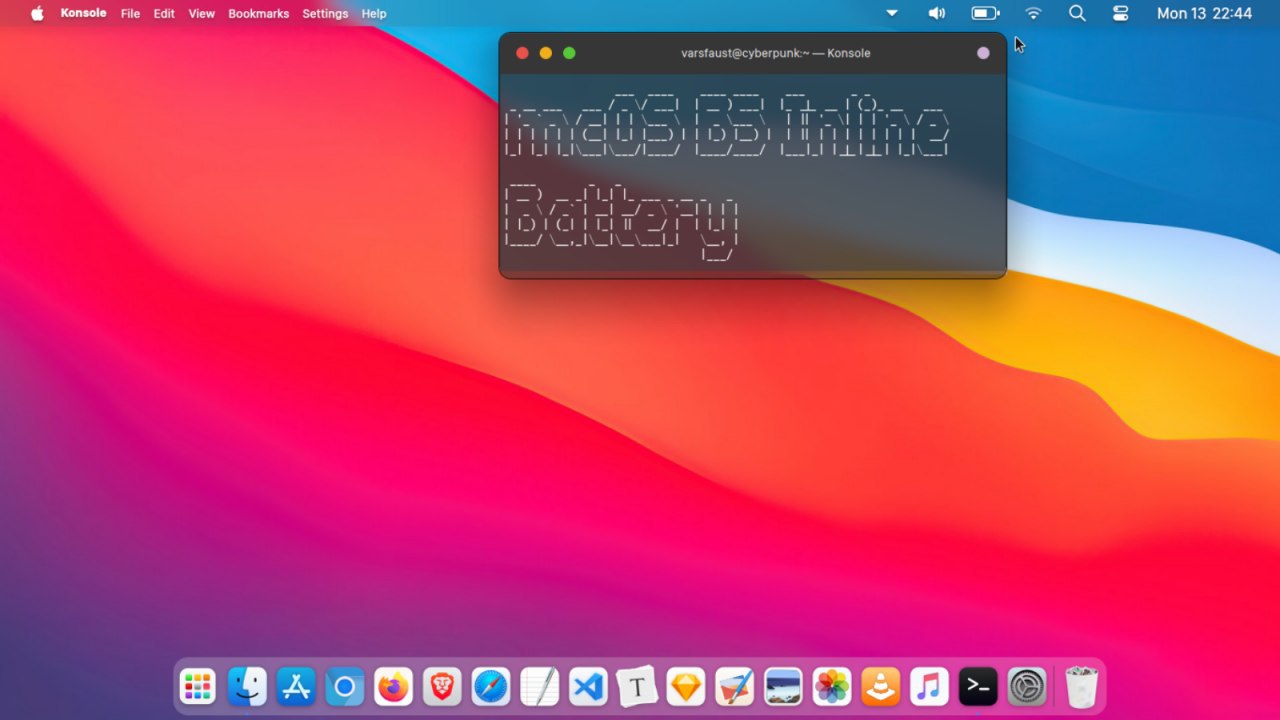Open the Chromium browser in the dock

345,687
